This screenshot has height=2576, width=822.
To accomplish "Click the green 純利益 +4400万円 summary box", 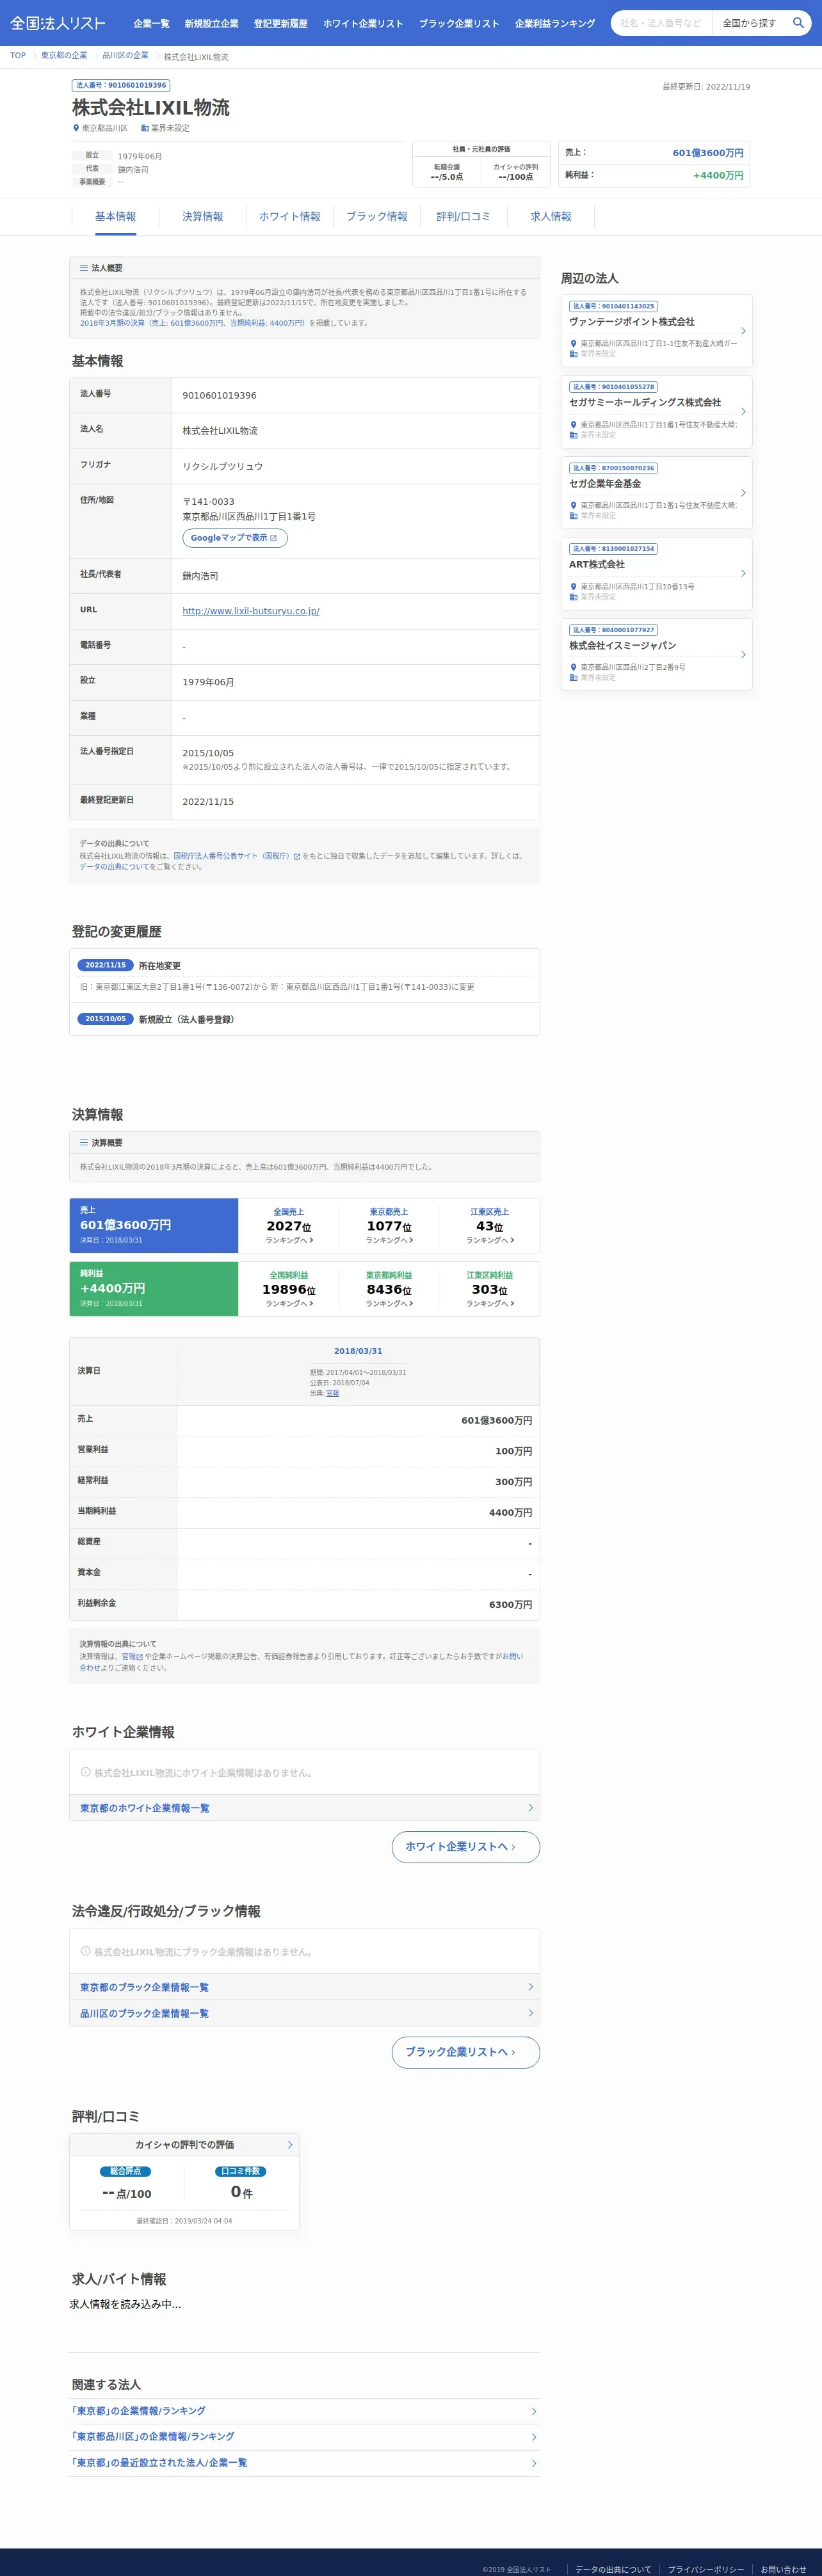I will coord(154,1289).
